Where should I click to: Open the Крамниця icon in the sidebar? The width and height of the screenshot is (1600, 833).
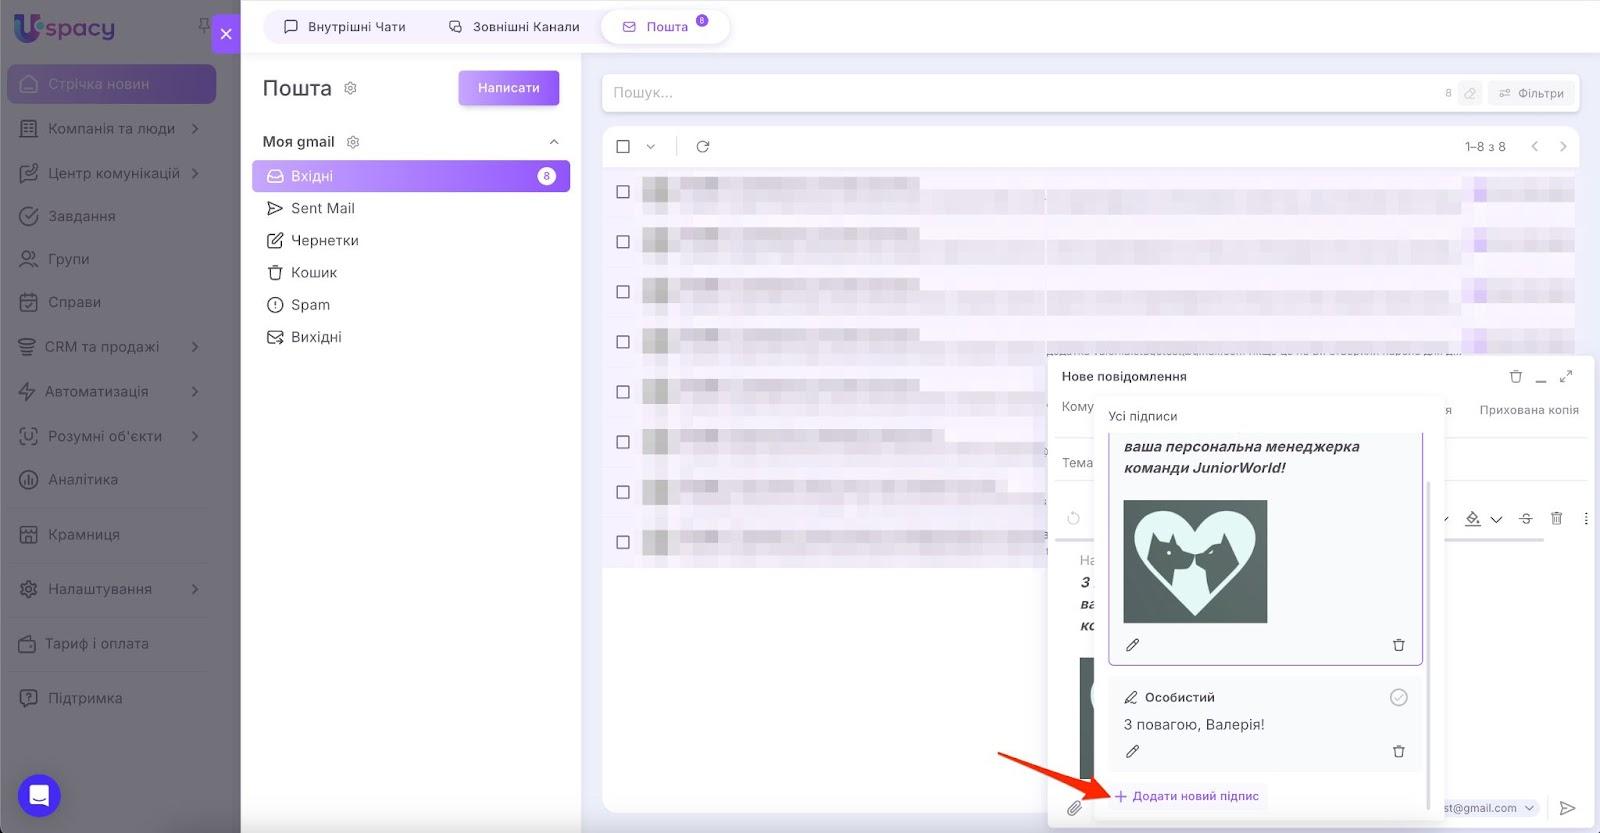(x=29, y=535)
